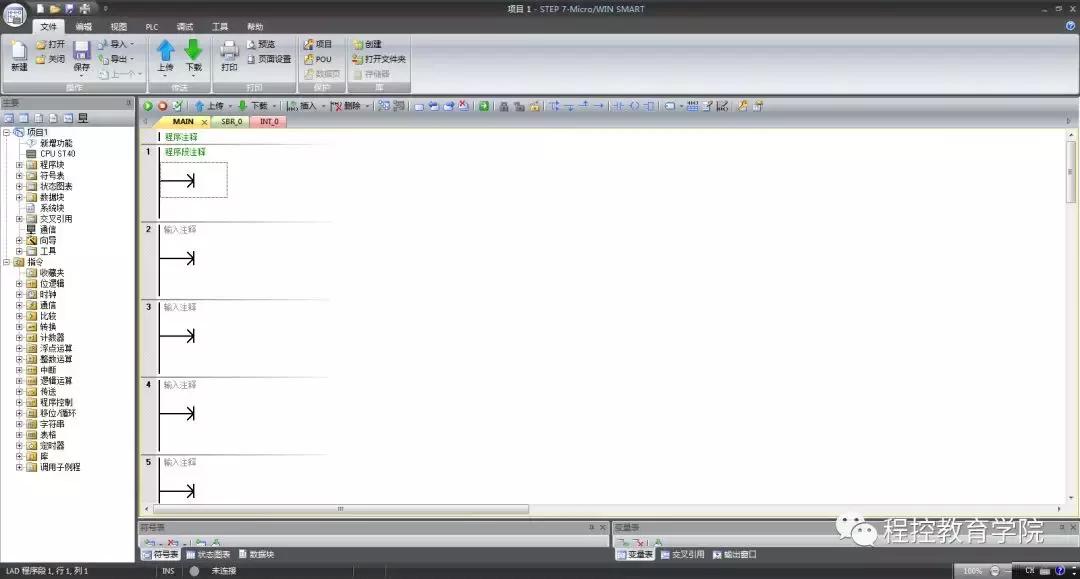Expand the 位逻辑 bit logic folder
The height and width of the screenshot is (579, 1080).
(19, 284)
